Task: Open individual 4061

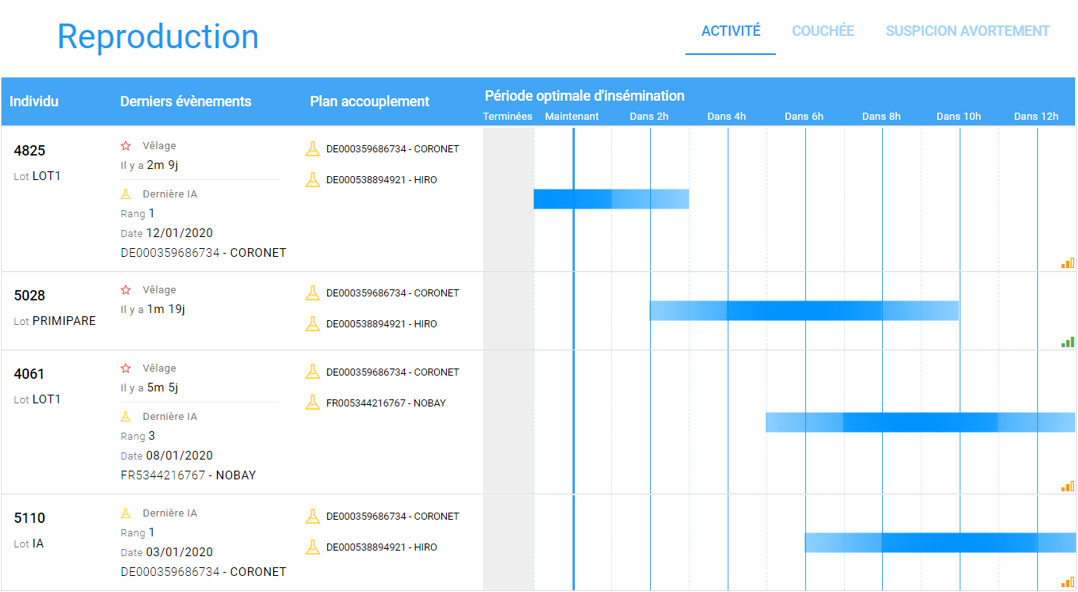Action: click(x=29, y=374)
